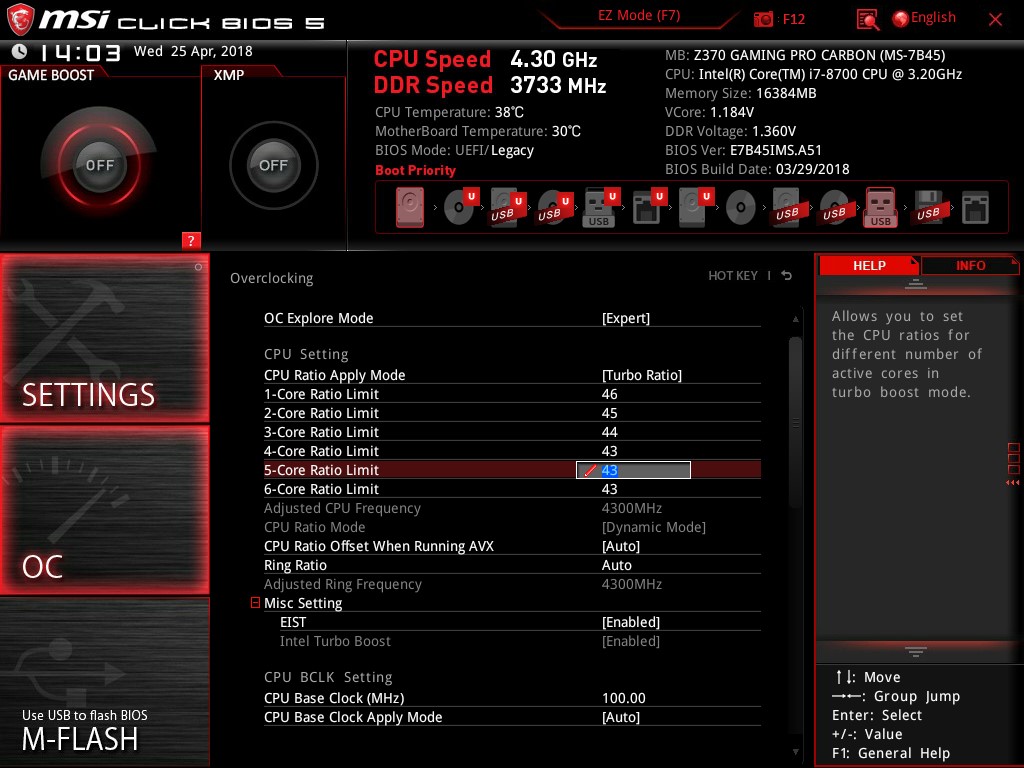
Task: Click the scroll-up arrow of the settings list
Action: pos(795,319)
